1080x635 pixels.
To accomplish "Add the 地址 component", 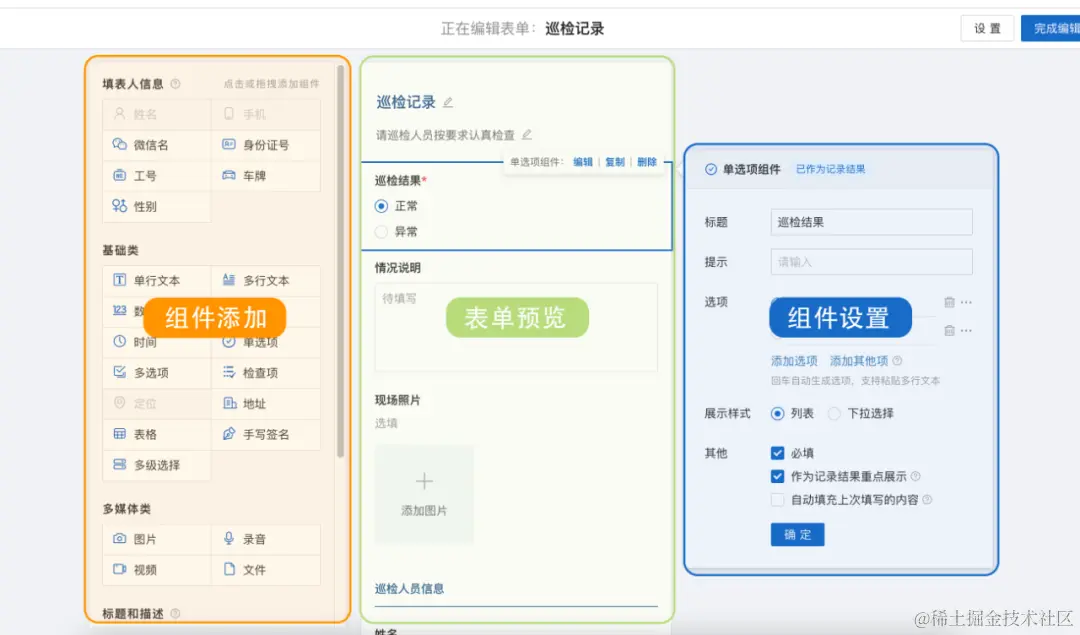I will 265,404.
